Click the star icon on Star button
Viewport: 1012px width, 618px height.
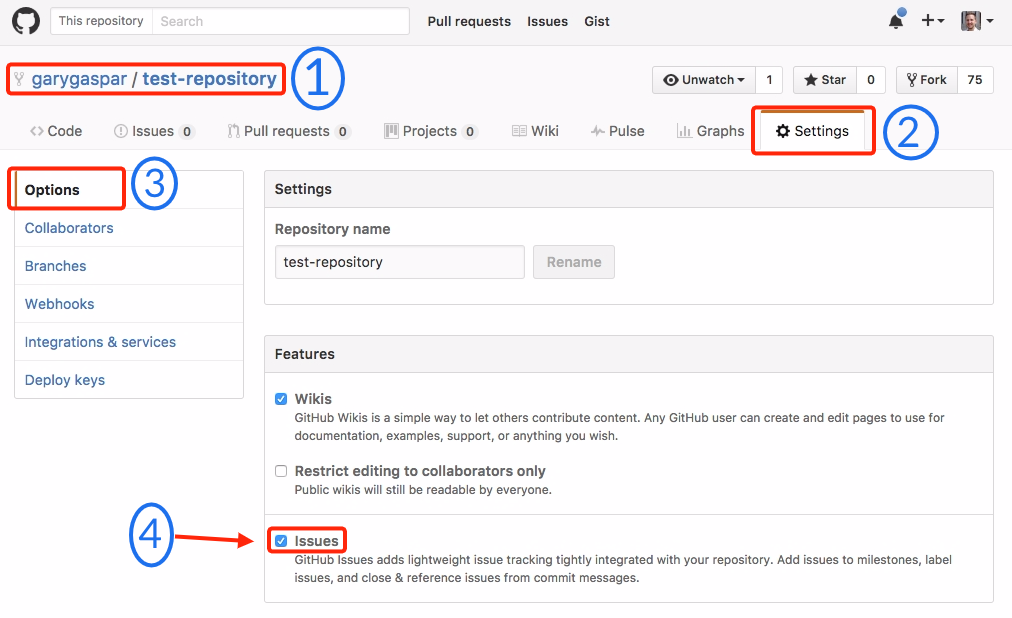(811, 79)
